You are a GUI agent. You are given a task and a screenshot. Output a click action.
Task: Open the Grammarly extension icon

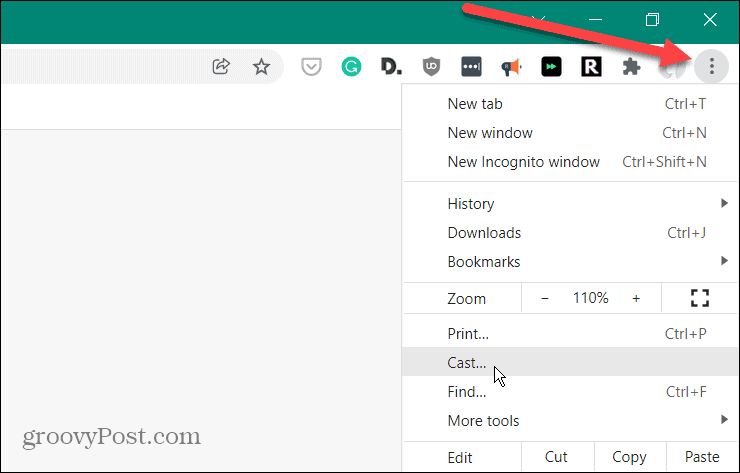point(351,67)
